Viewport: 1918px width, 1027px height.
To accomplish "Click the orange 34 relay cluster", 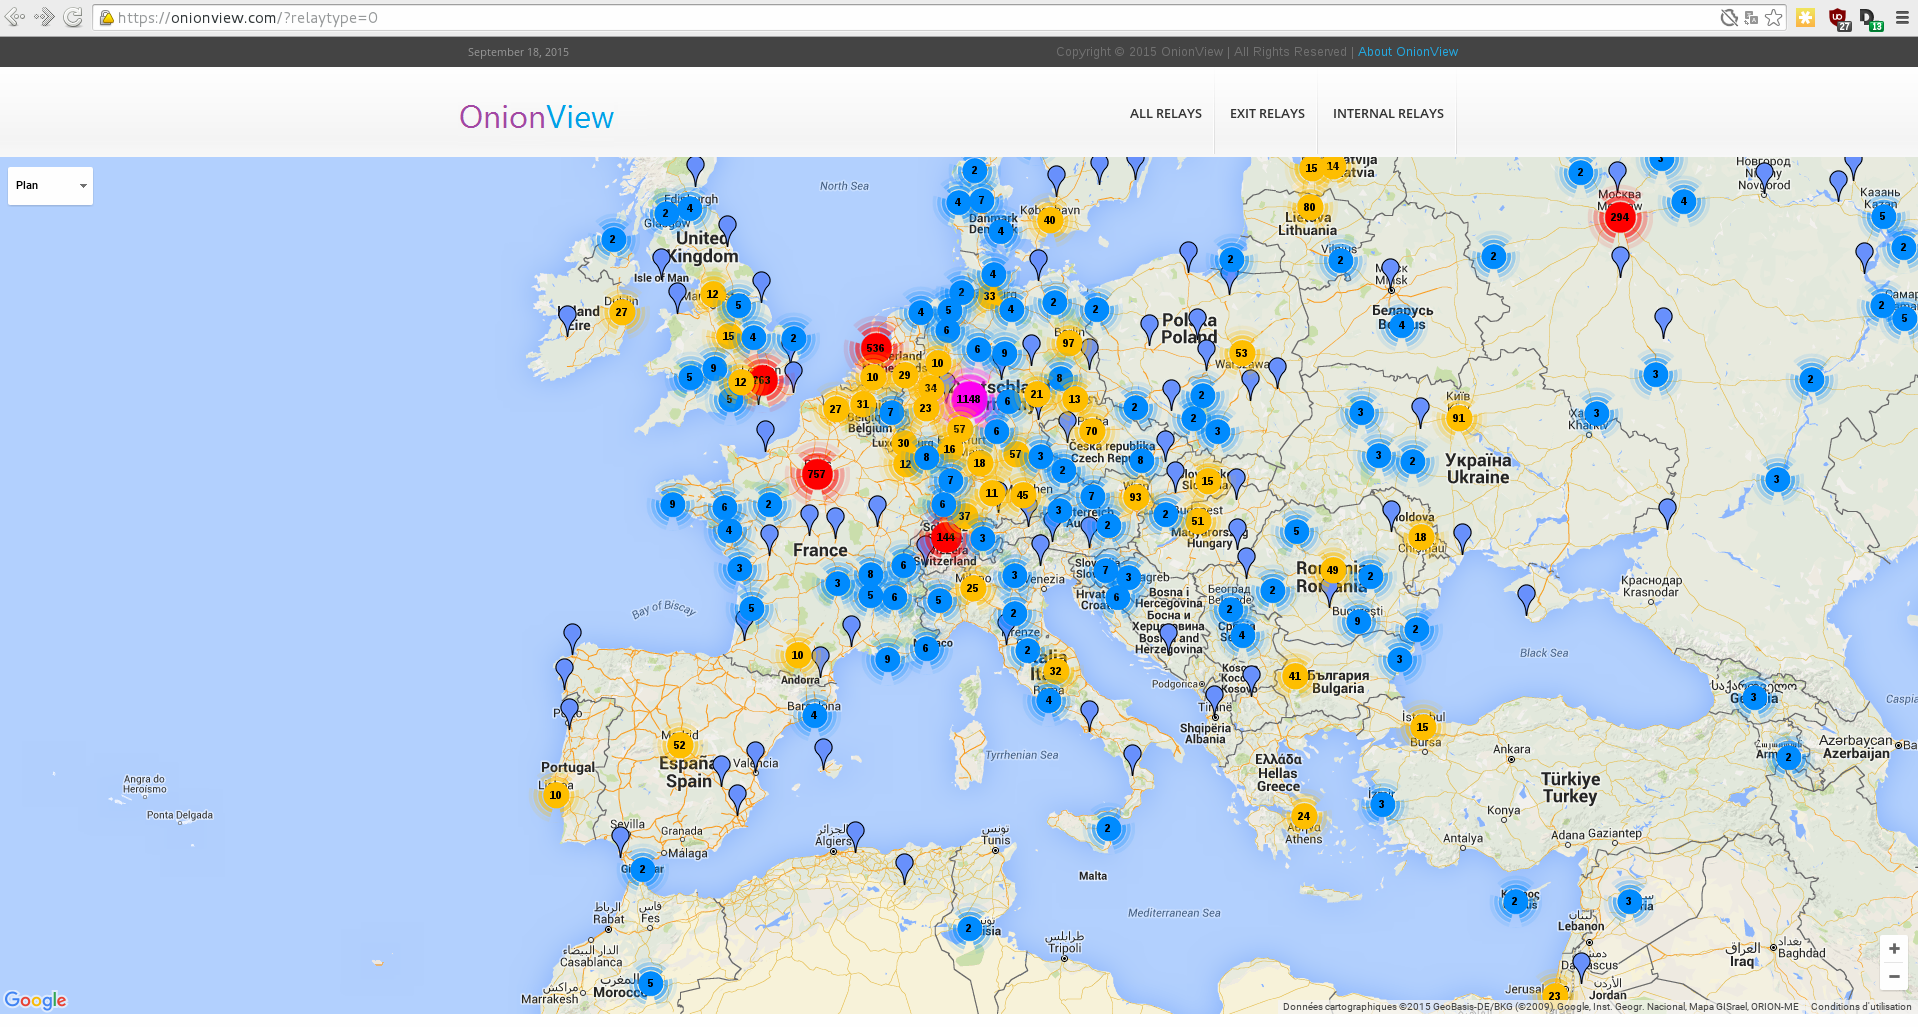I will 931,388.
